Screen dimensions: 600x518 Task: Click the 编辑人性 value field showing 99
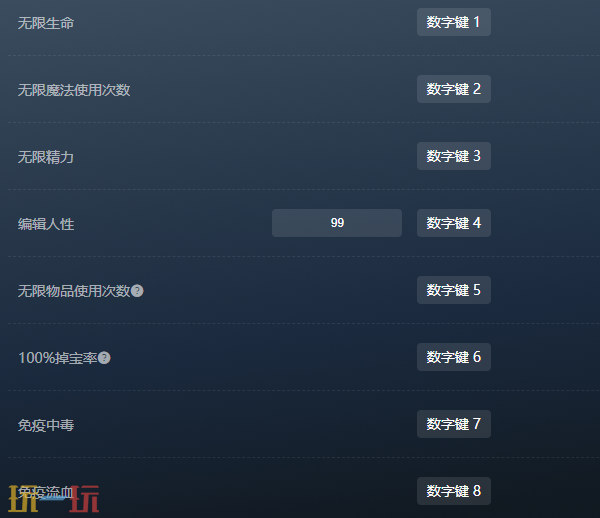coord(337,223)
